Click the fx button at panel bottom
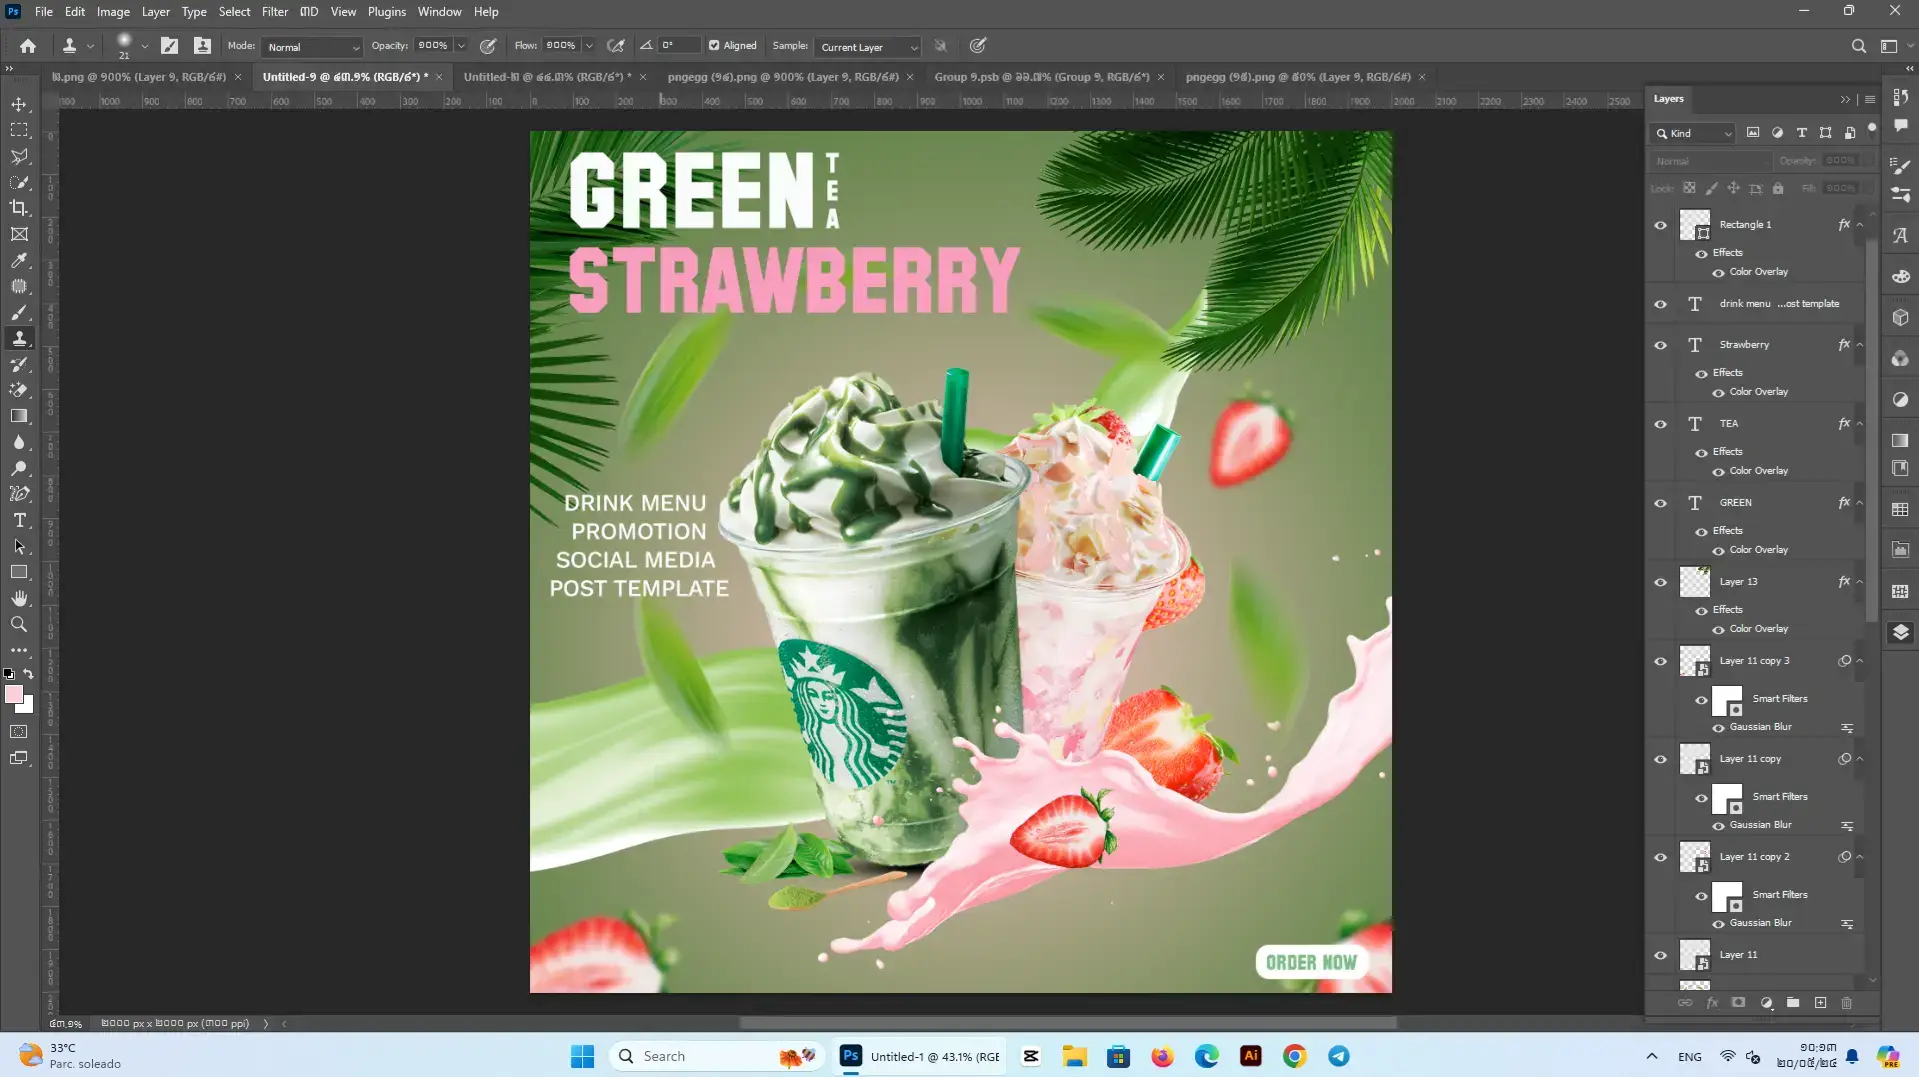Screen dimensions: 1919x1077 point(1712,1003)
